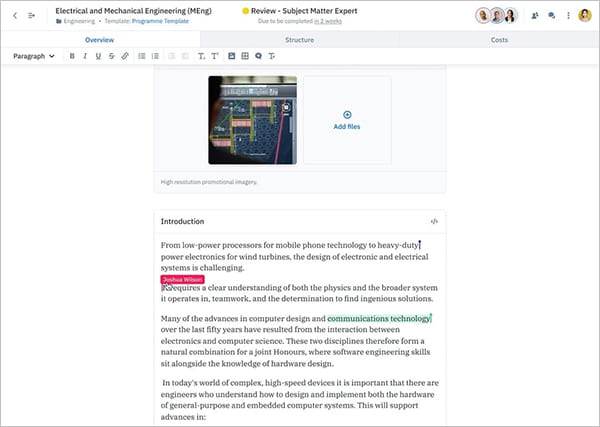Click the 'High resolution promotional imagery' caption

209,182
